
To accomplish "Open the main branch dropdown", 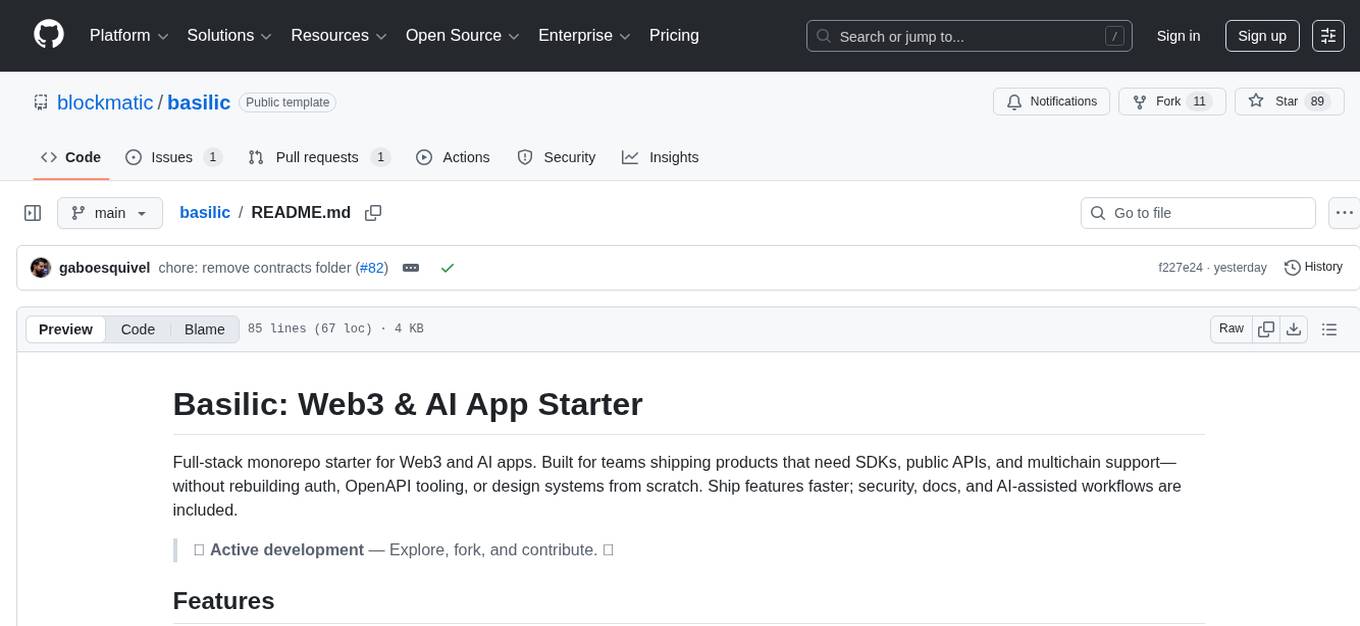I will coord(109,213).
